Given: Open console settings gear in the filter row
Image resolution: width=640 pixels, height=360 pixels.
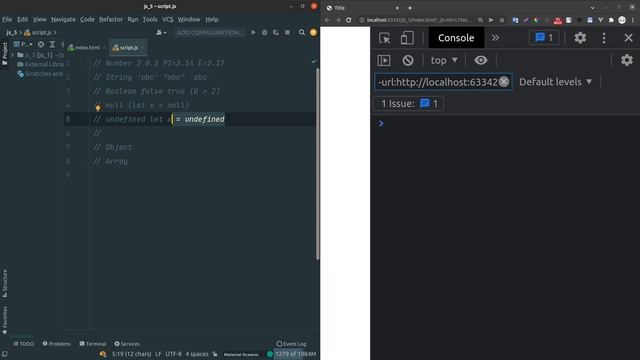Looking at the screenshot, I should [627, 60].
